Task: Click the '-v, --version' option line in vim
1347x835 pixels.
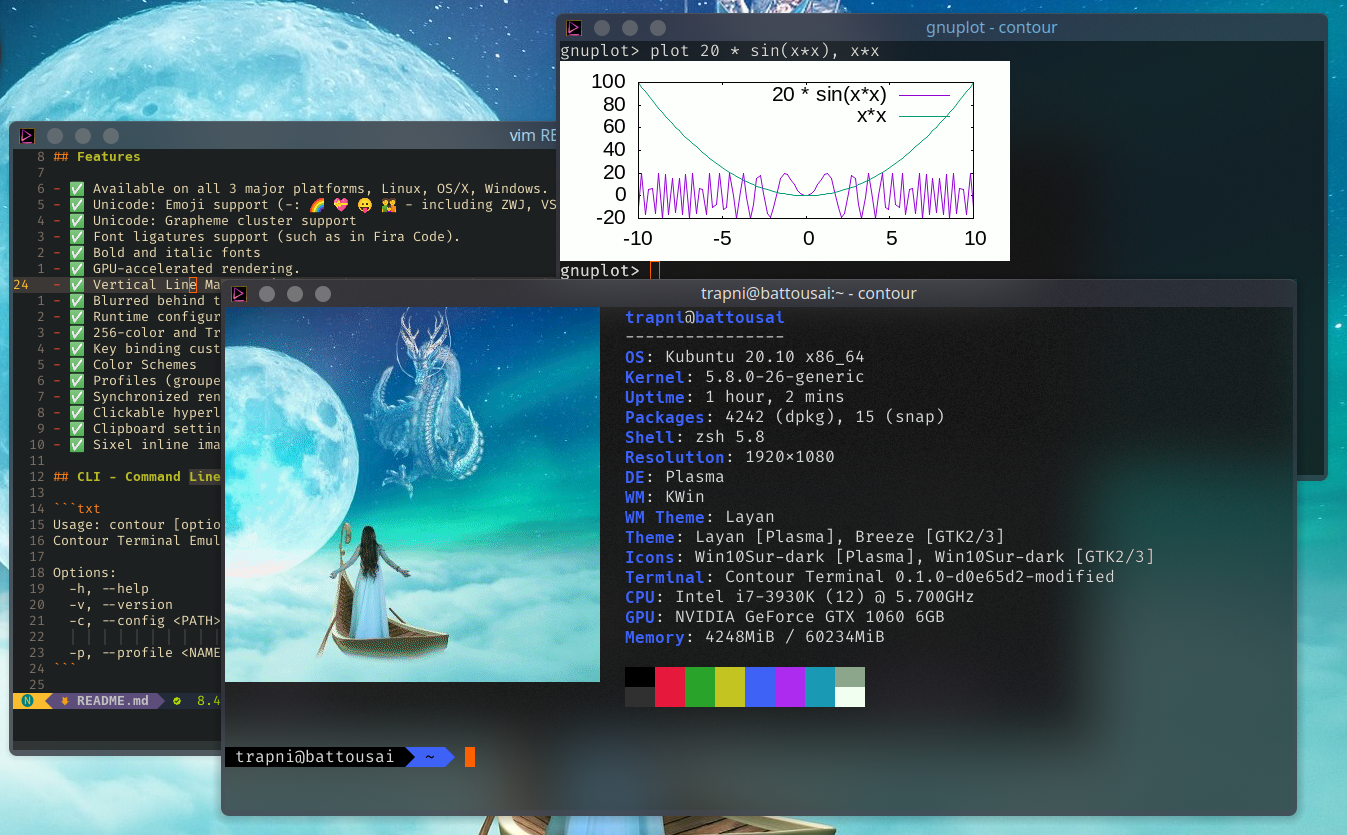Action: [121, 605]
